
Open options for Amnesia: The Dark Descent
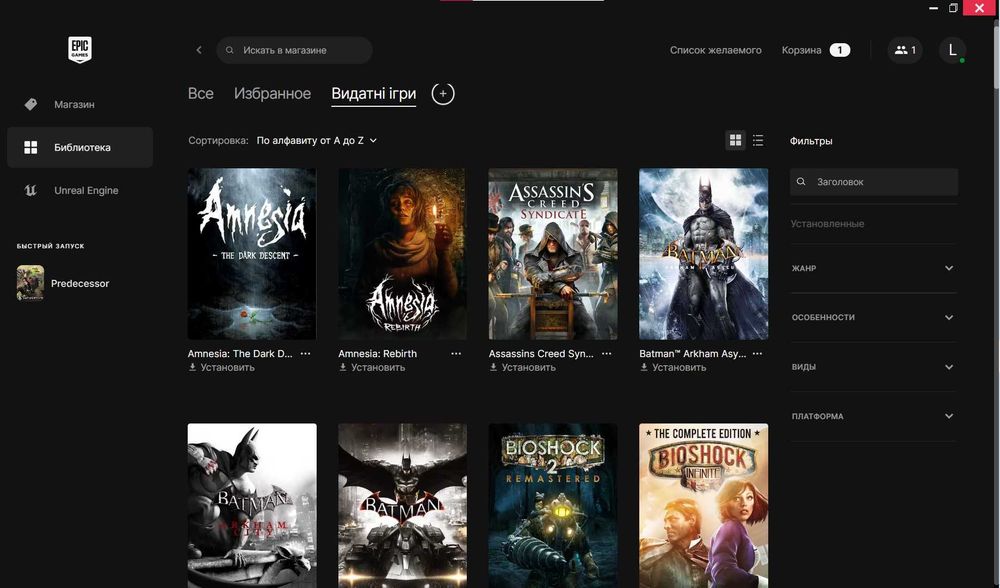point(305,353)
